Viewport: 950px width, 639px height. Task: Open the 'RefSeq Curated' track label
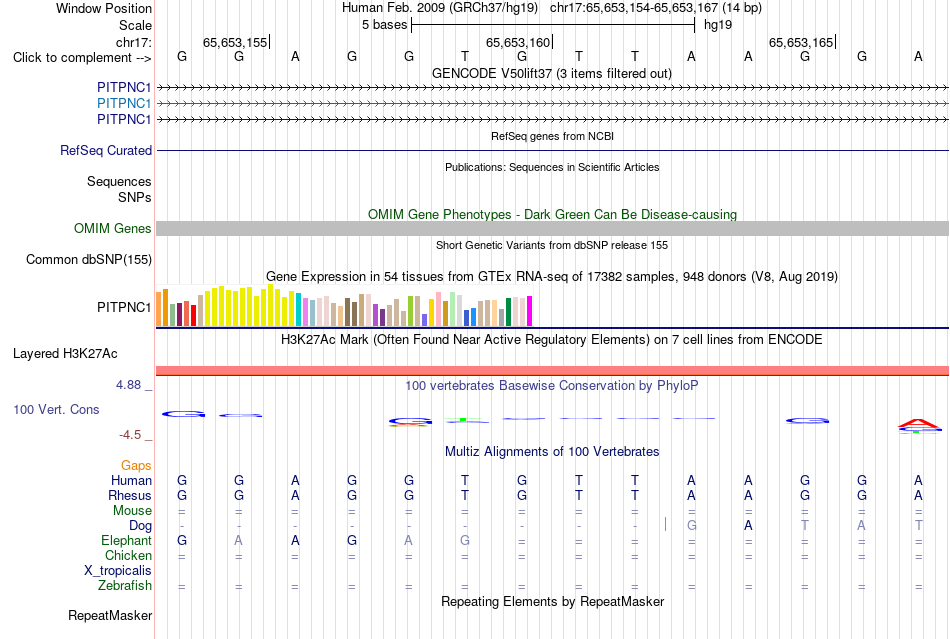coord(106,150)
